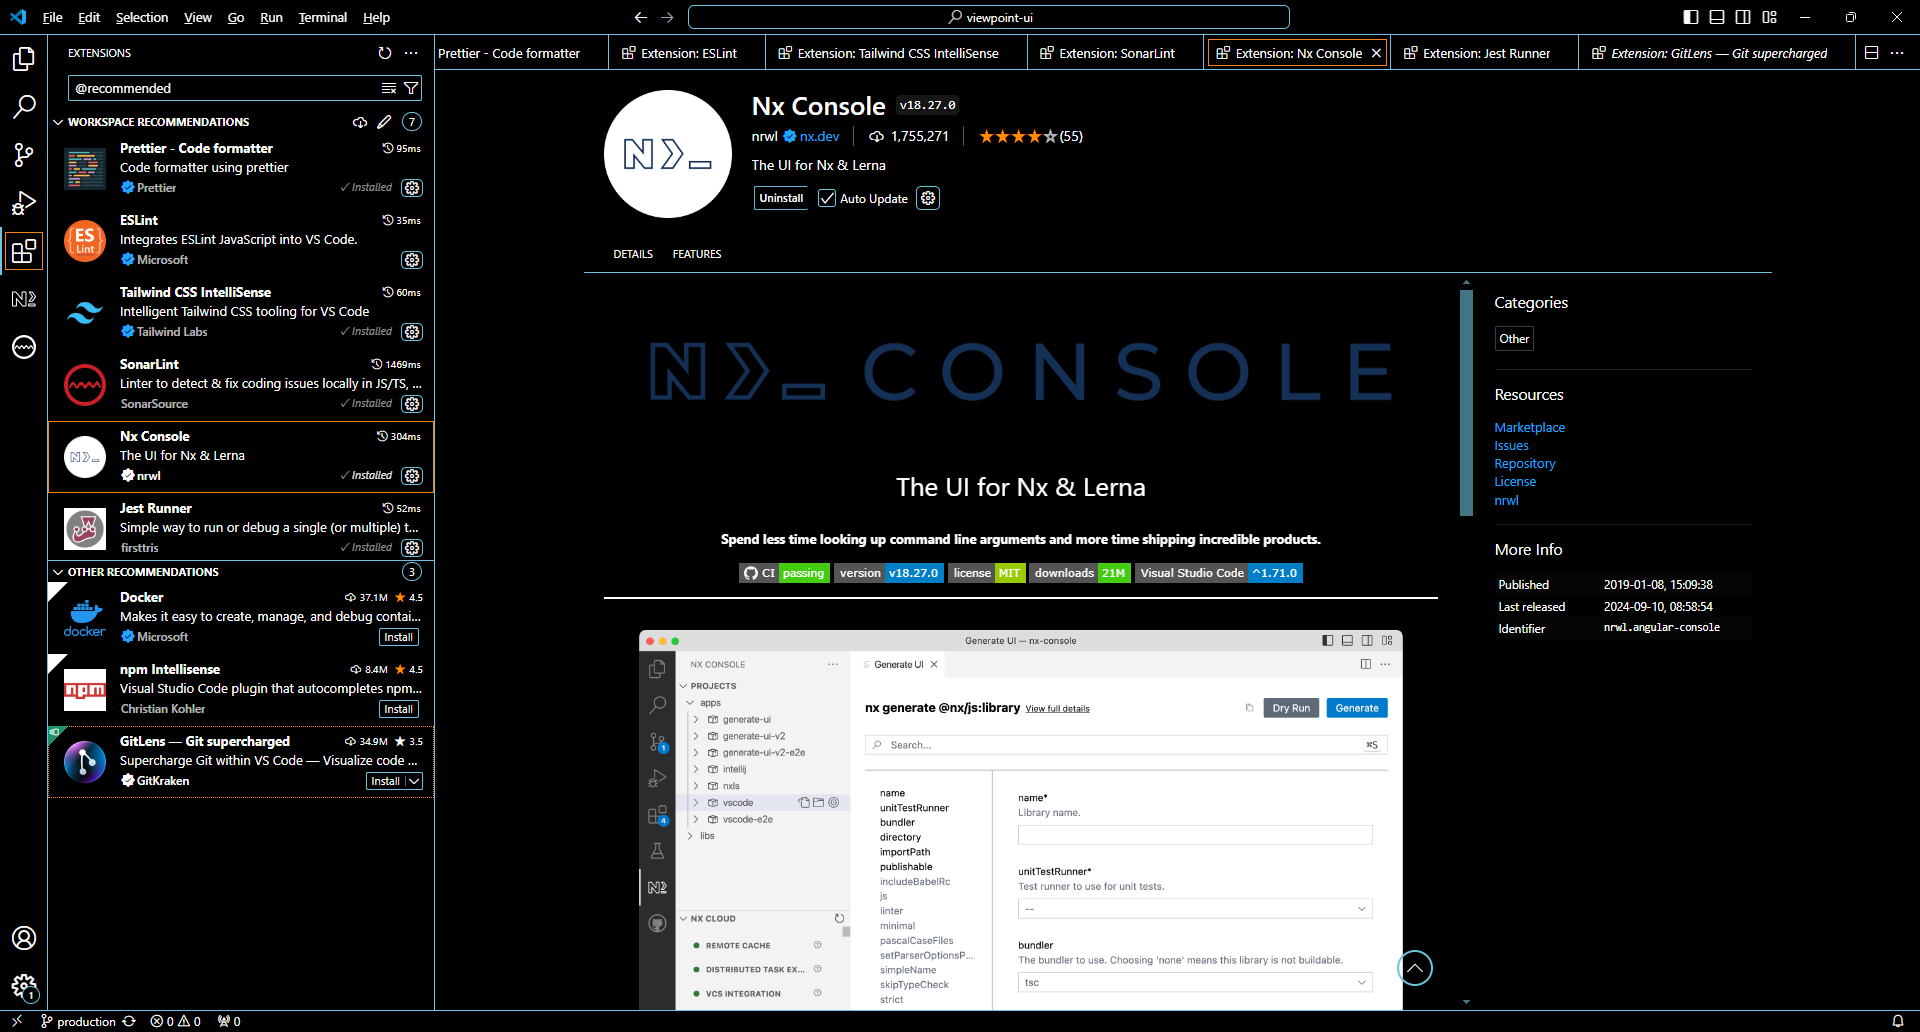The width and height of the screenshot is (1920, 1032).
Task: Open the License resource link
Action: (1515, 481)
